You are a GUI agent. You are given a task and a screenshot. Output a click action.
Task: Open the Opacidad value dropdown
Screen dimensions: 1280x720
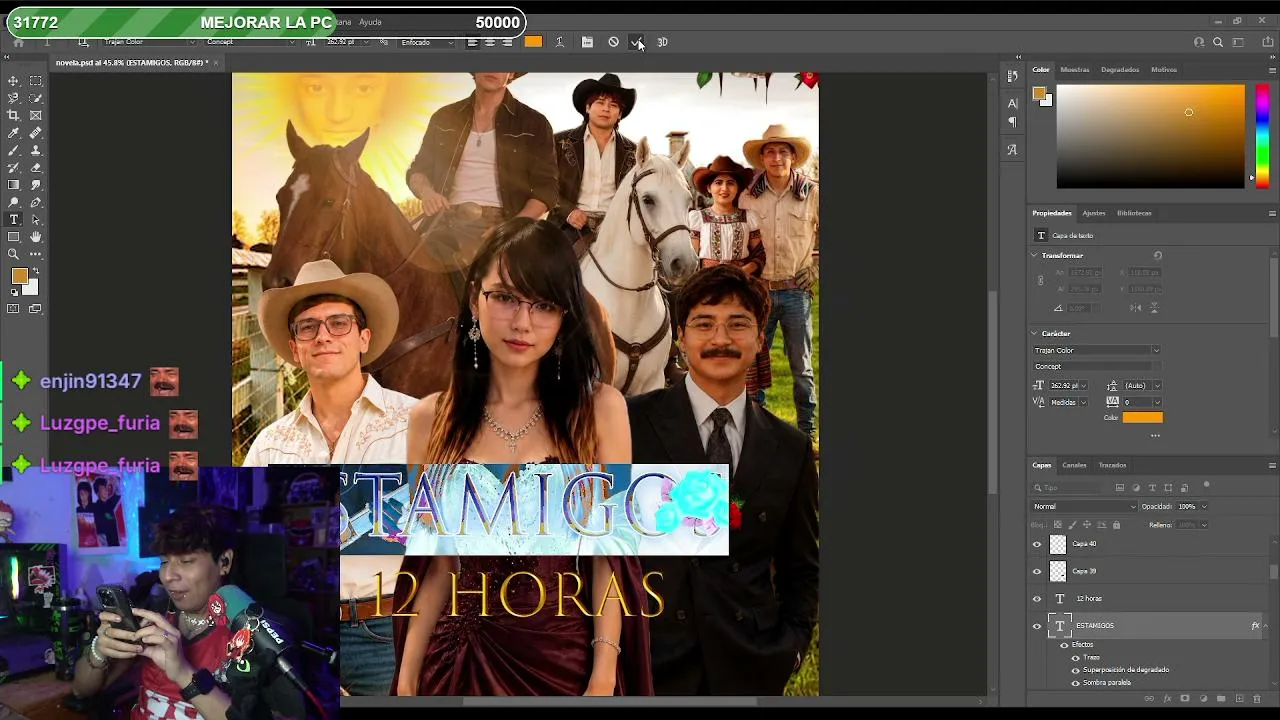point(1203,507)
